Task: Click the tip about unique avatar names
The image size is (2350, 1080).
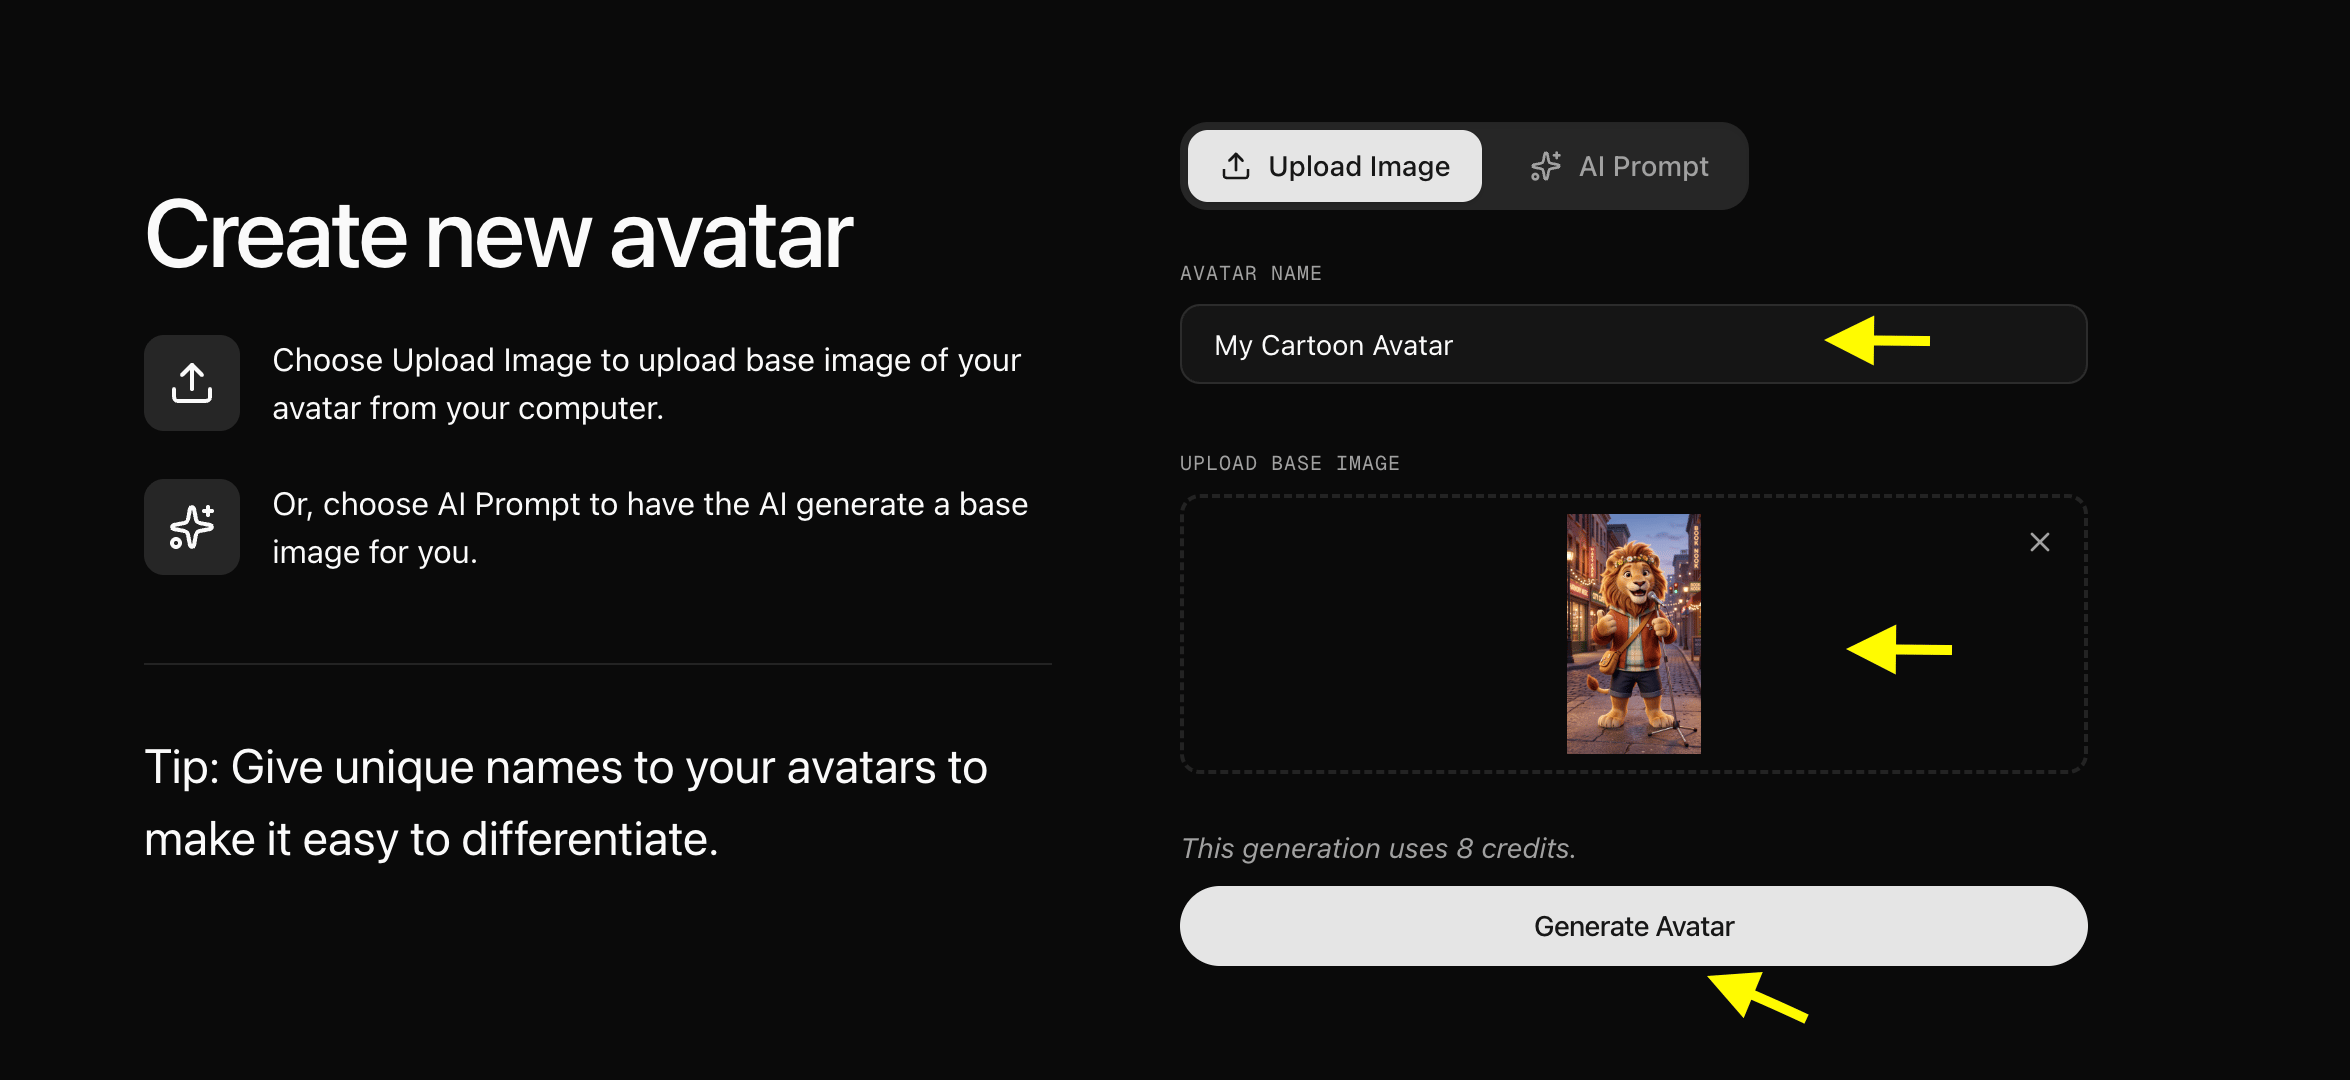Action: pos(566,803)
